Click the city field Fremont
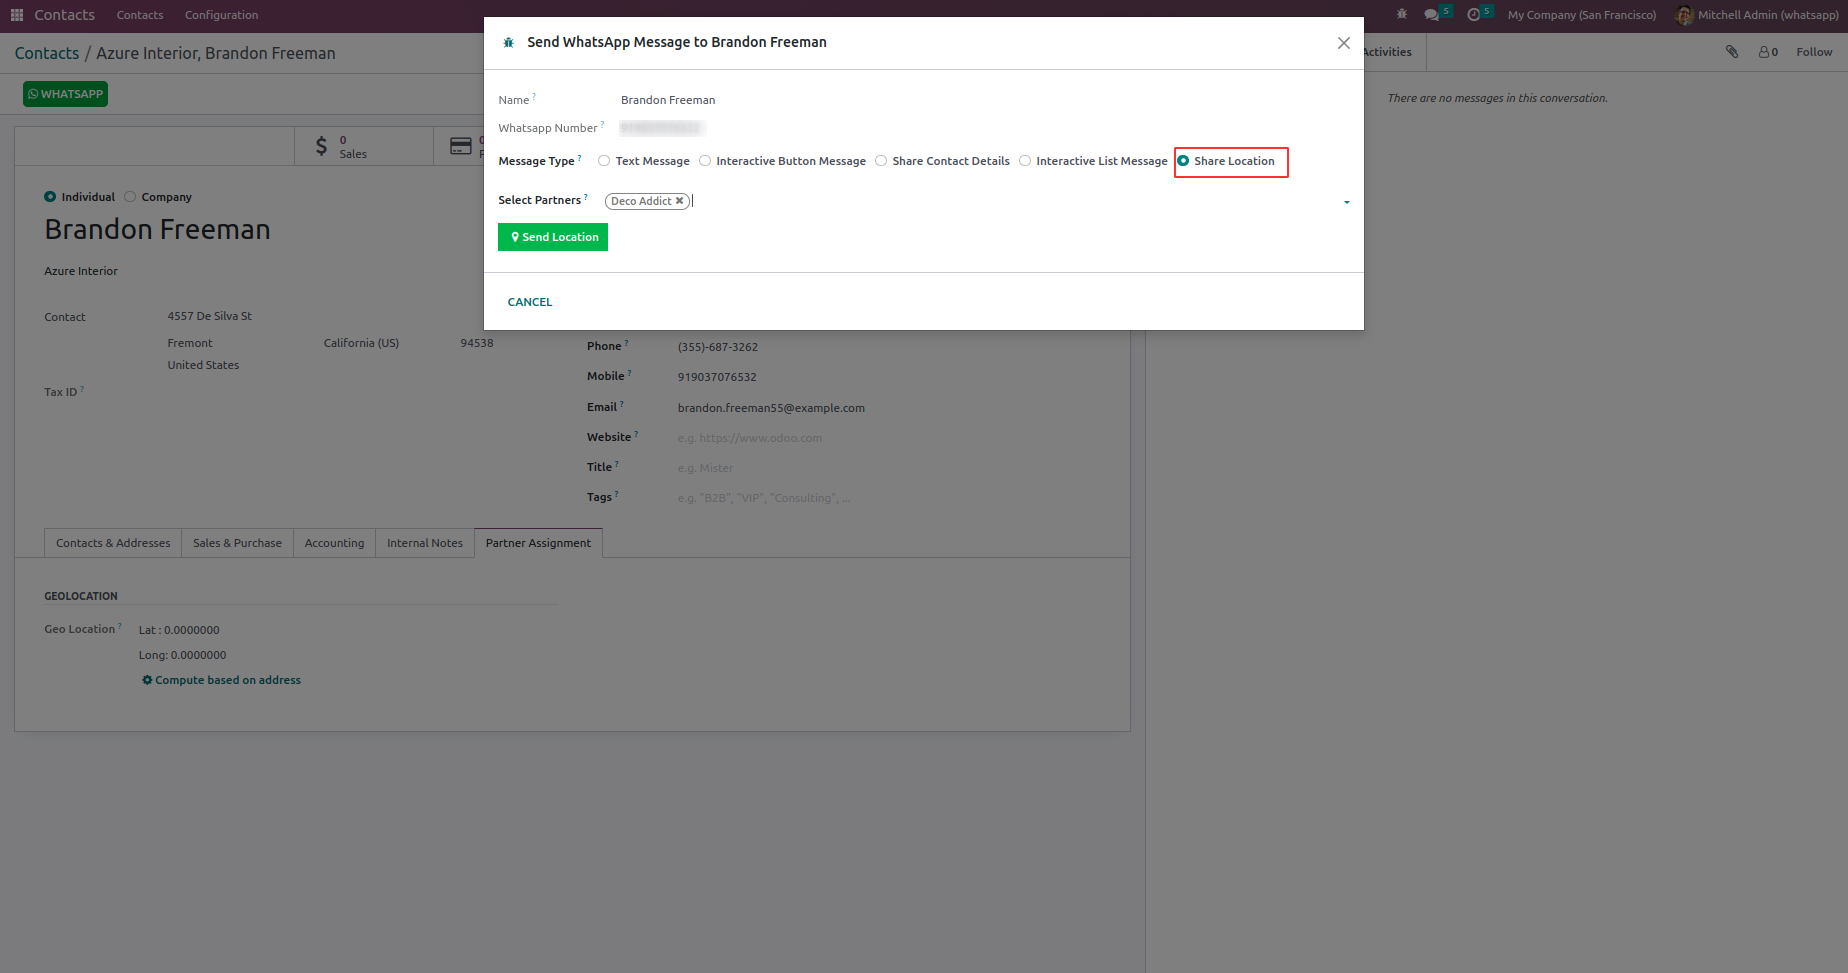 [190, 343]
